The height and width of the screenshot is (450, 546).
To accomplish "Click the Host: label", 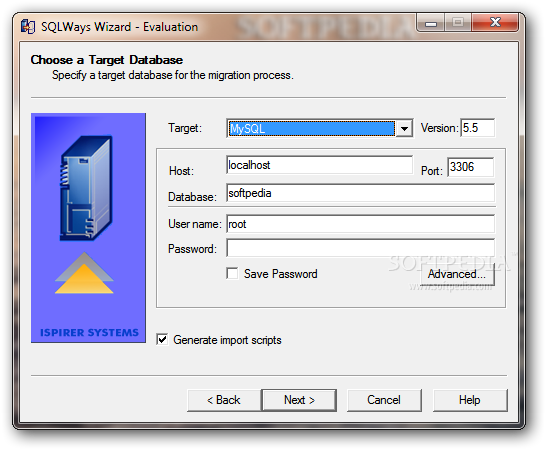I will tap(181, 171).
